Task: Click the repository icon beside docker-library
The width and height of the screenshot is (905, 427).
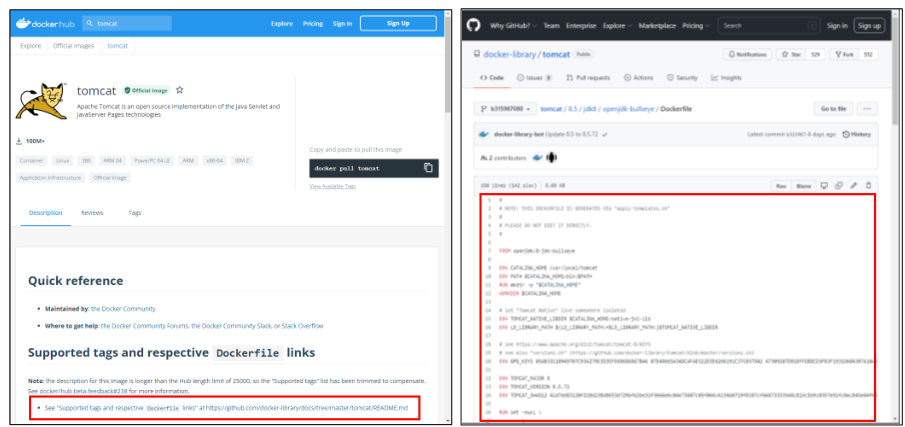Action: (x=477, y=54)
